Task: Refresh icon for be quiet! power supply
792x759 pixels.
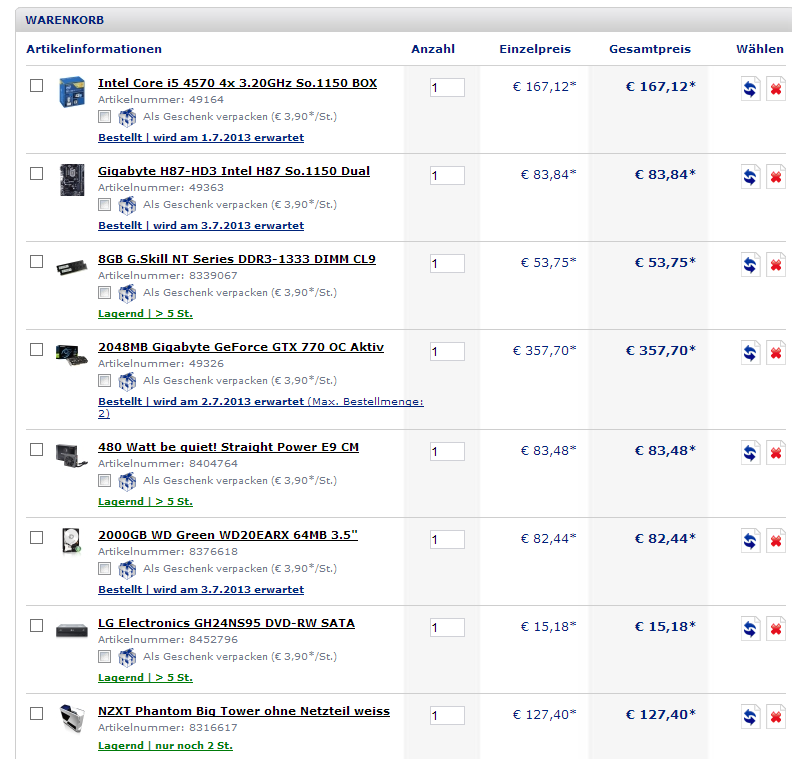Action: coord(751,452)
